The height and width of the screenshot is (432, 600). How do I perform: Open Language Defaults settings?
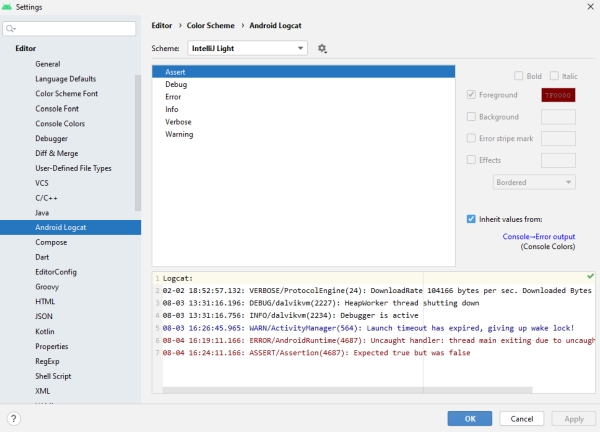65,79
